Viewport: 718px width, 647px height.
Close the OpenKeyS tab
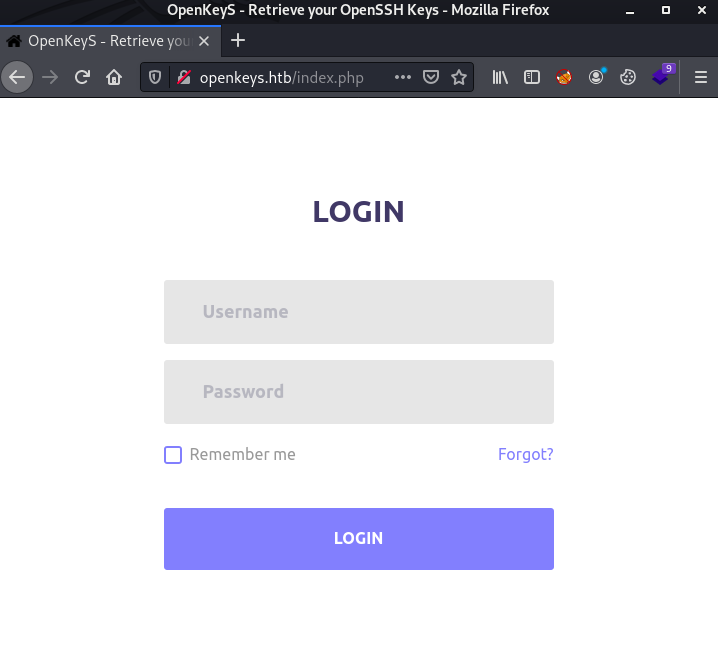click(204, 41)
